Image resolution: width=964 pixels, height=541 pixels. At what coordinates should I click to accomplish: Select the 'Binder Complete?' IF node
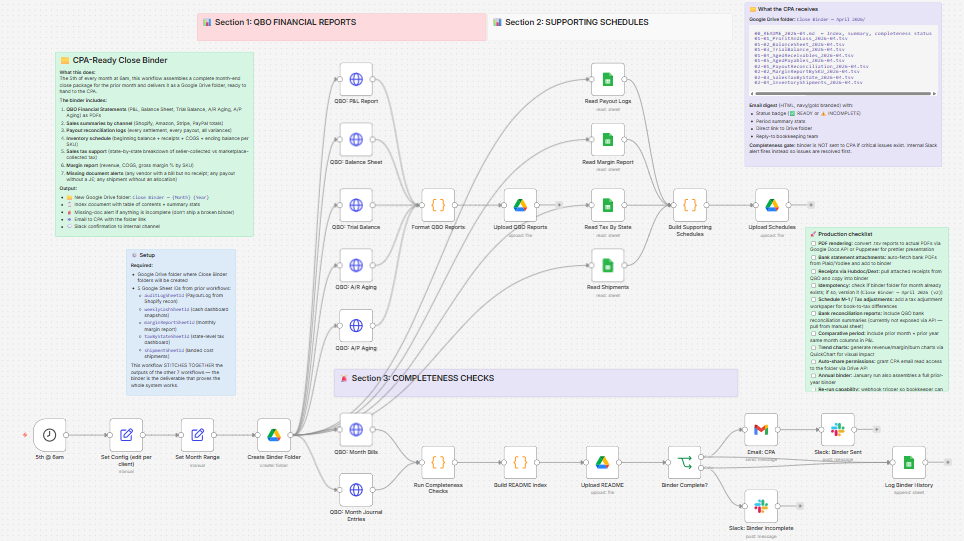[684, 462]
